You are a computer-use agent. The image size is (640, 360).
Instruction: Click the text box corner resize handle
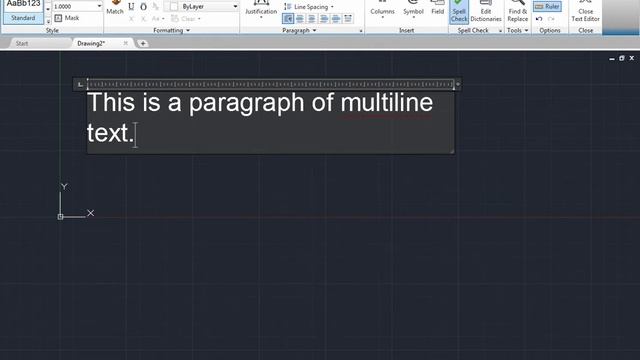(452, 151)
